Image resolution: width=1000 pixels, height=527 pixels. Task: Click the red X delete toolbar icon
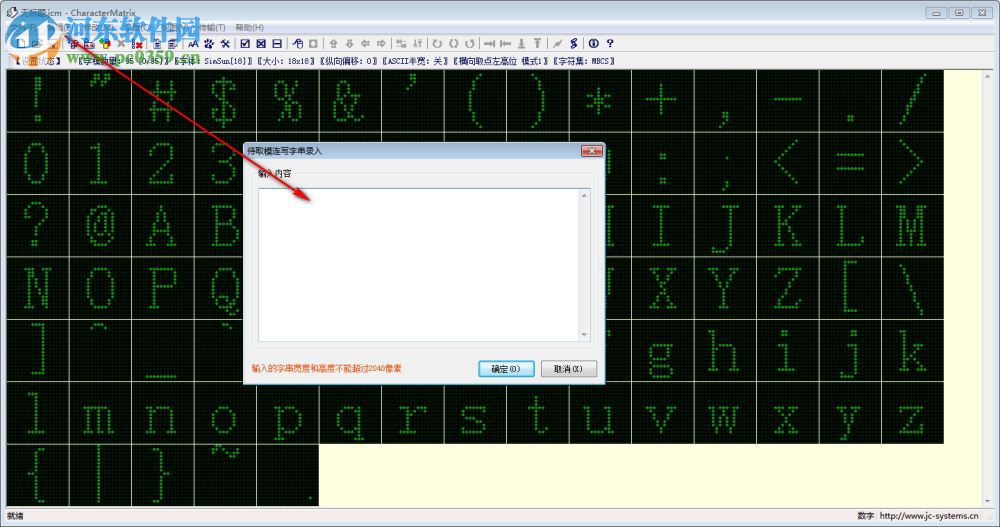point(137,43)
